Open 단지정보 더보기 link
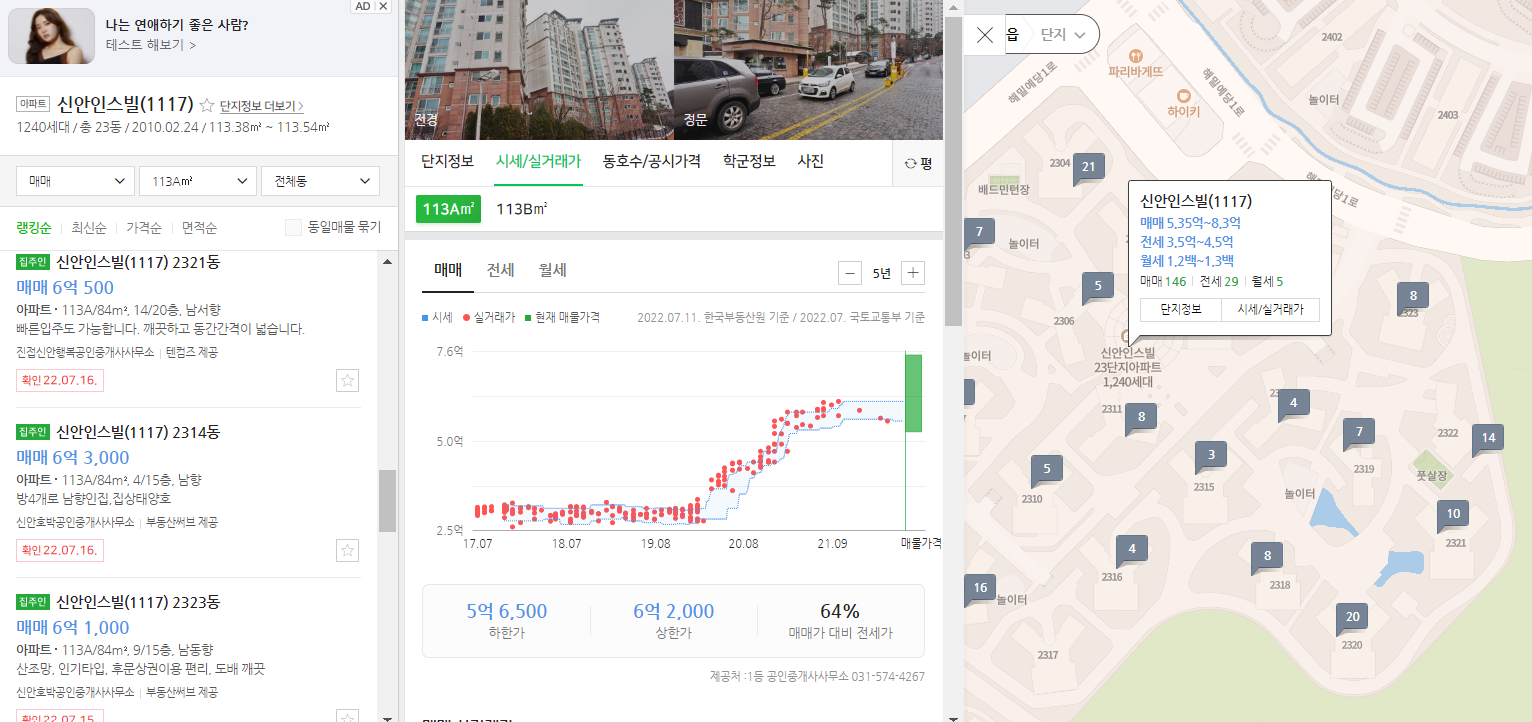 click(261, 106)
